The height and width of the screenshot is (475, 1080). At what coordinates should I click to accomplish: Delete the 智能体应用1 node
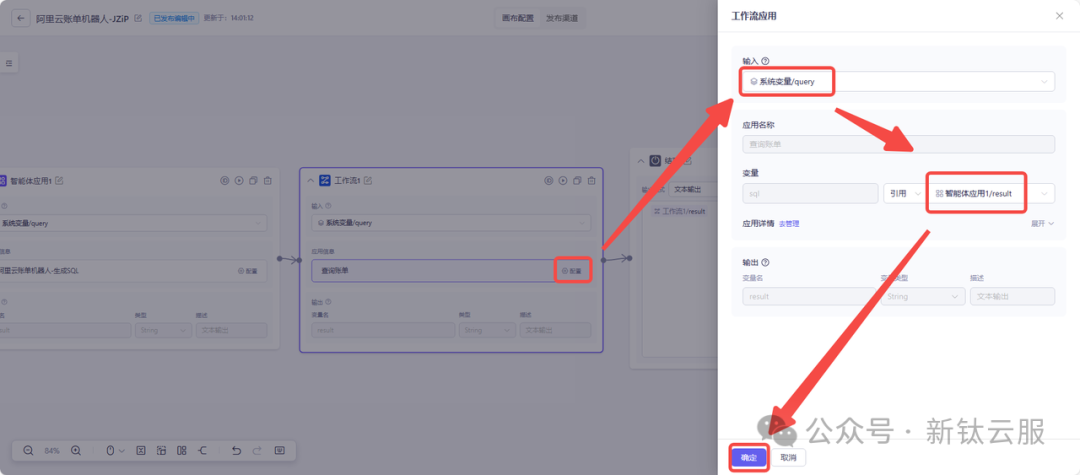point(267,181)
